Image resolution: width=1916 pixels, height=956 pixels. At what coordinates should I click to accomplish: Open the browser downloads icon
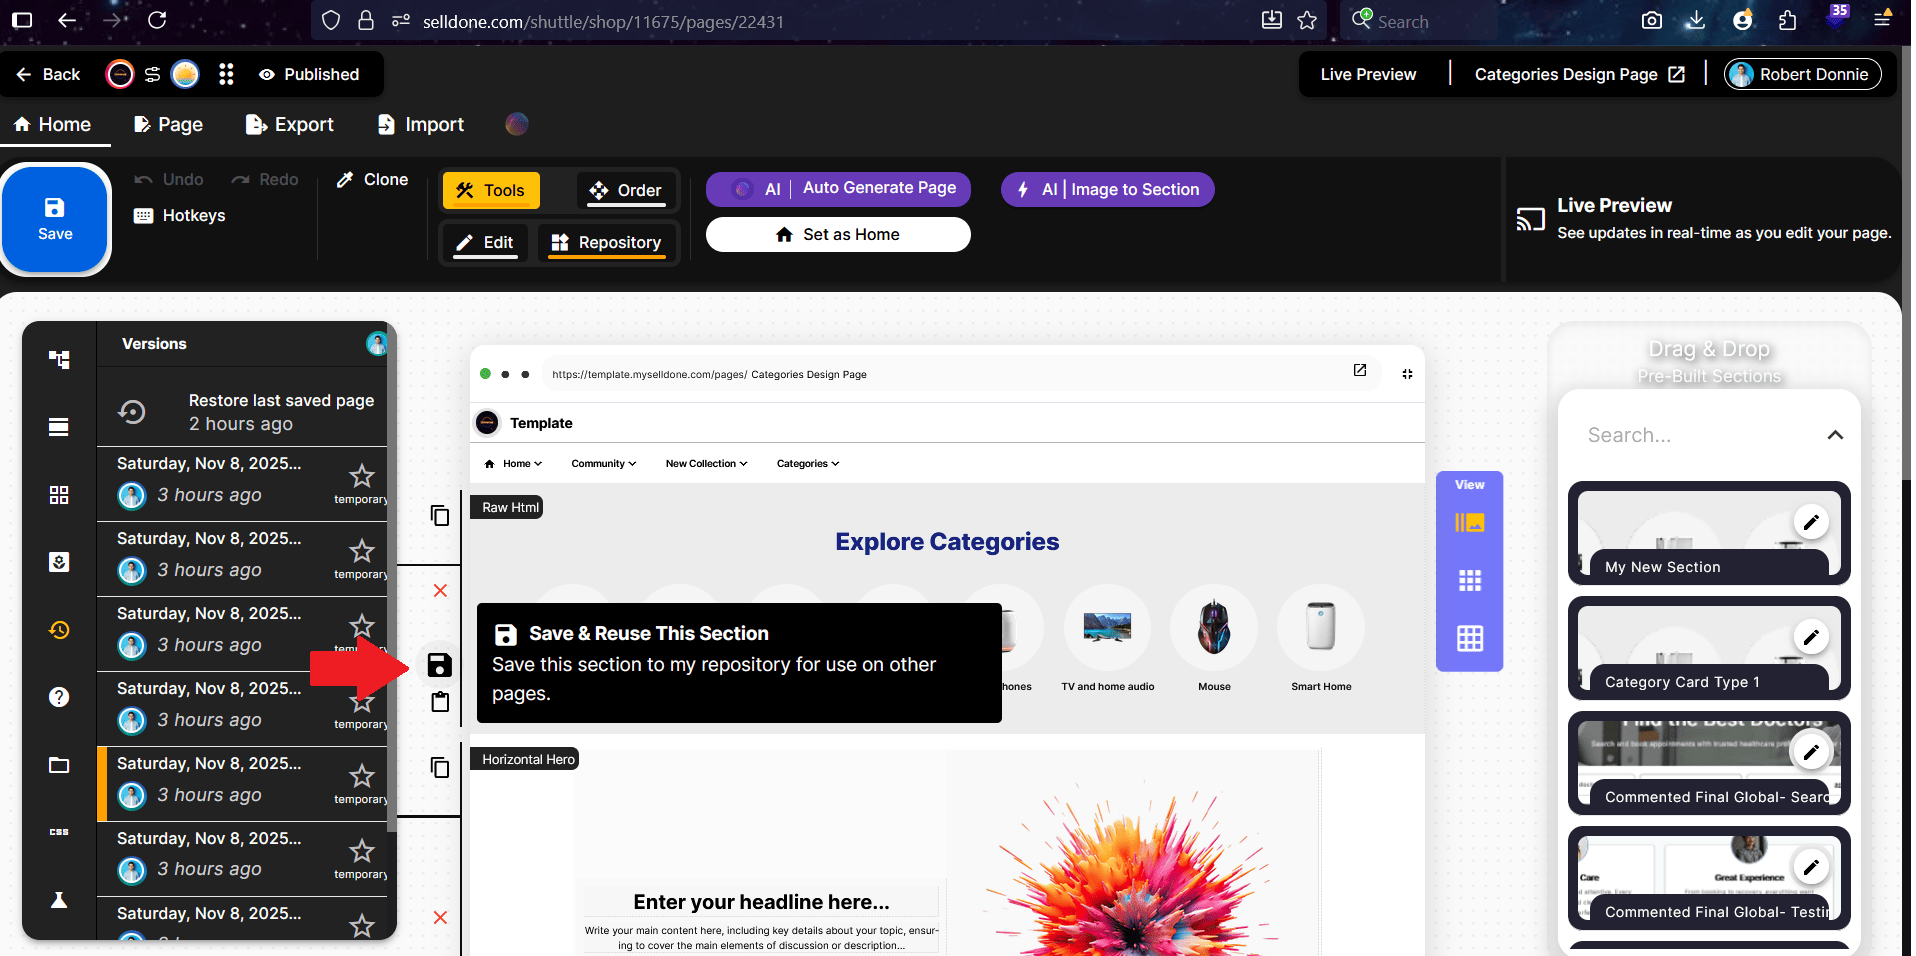click(x=1695, y=20)
